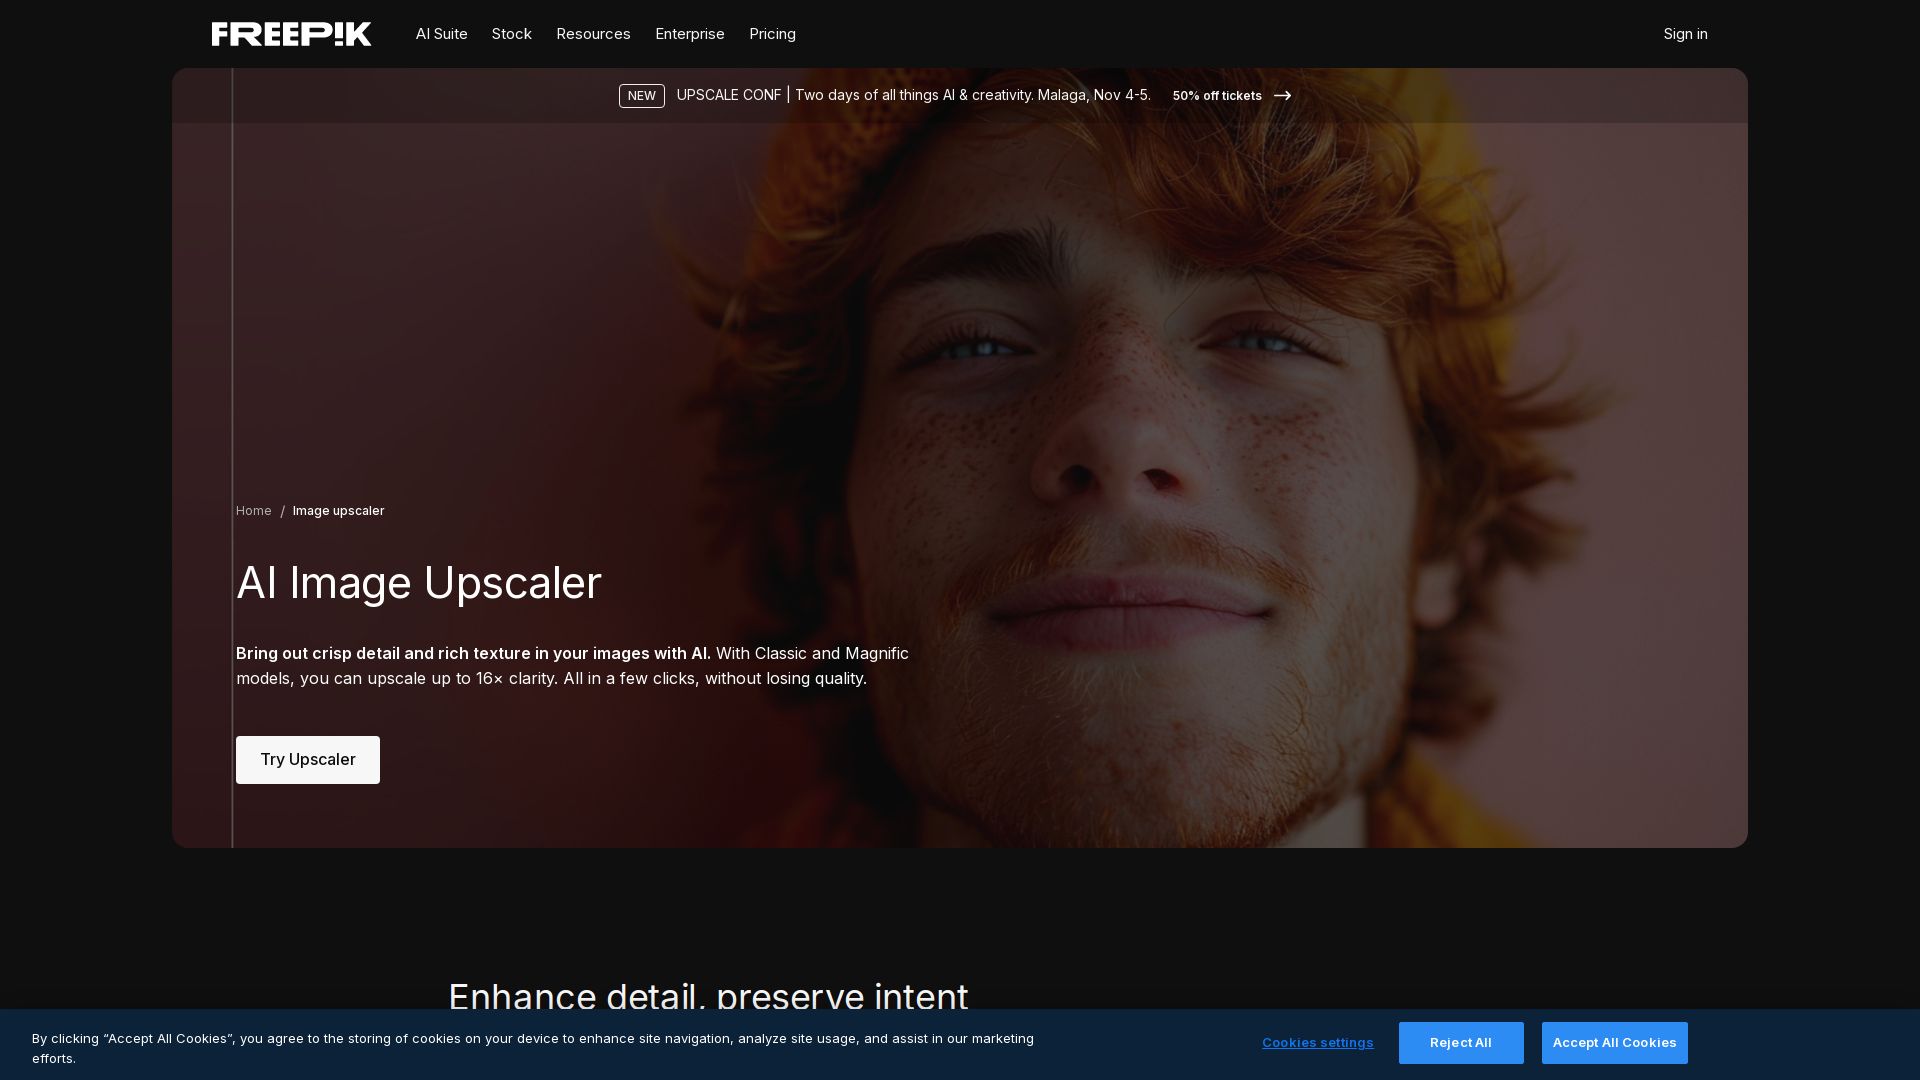
Task: Open the 50% off tickets offer
Action: tap(1216, 95)
